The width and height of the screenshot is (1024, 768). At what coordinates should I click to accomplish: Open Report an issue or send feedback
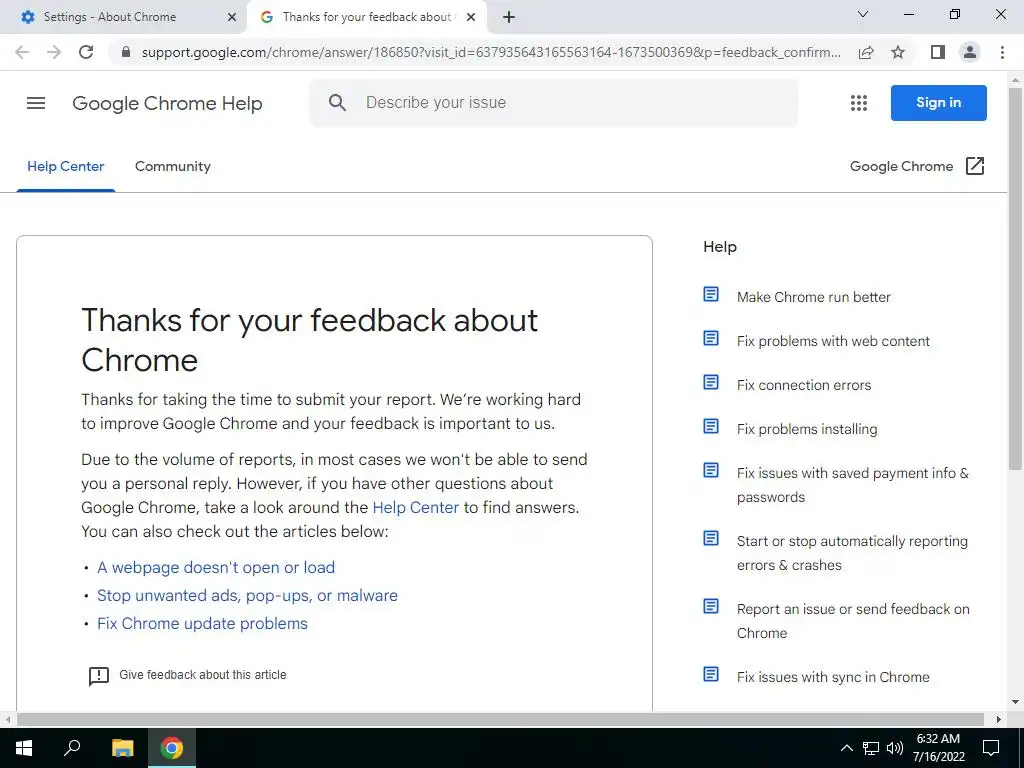coord(853,620)
